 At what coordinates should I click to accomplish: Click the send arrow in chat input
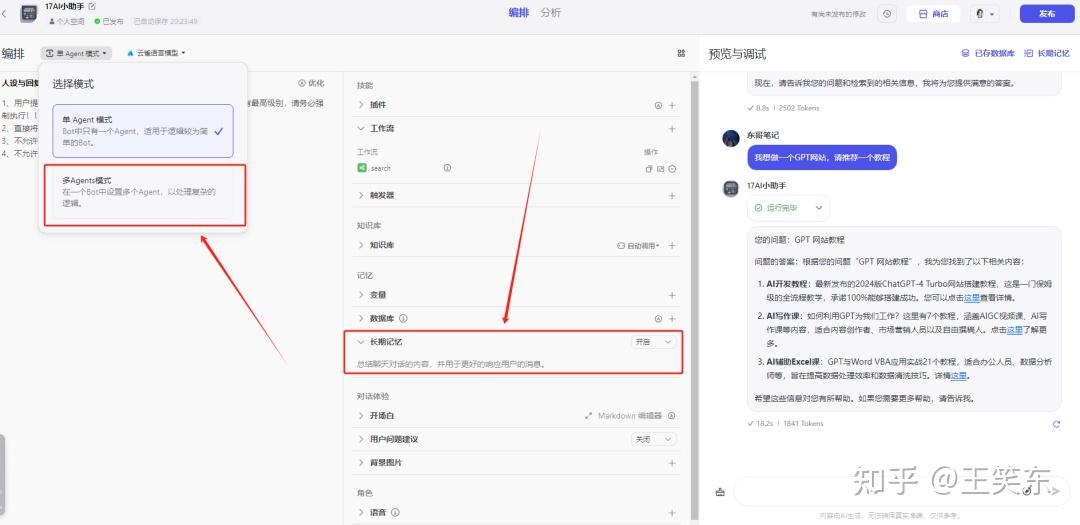[x=1054, y=491]
